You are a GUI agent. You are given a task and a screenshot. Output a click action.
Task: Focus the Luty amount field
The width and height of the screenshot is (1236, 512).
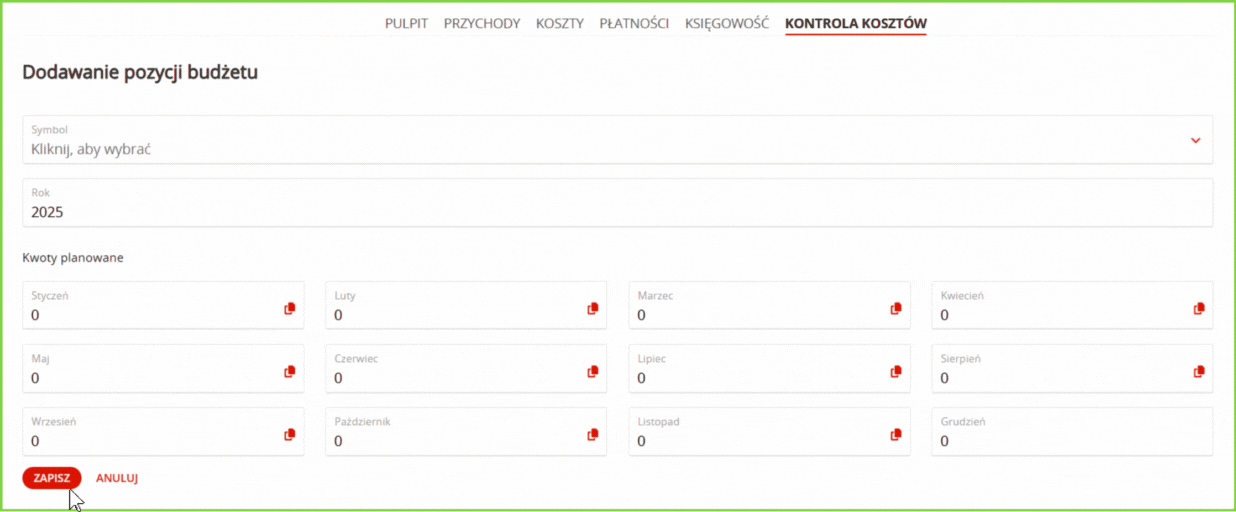466,305
